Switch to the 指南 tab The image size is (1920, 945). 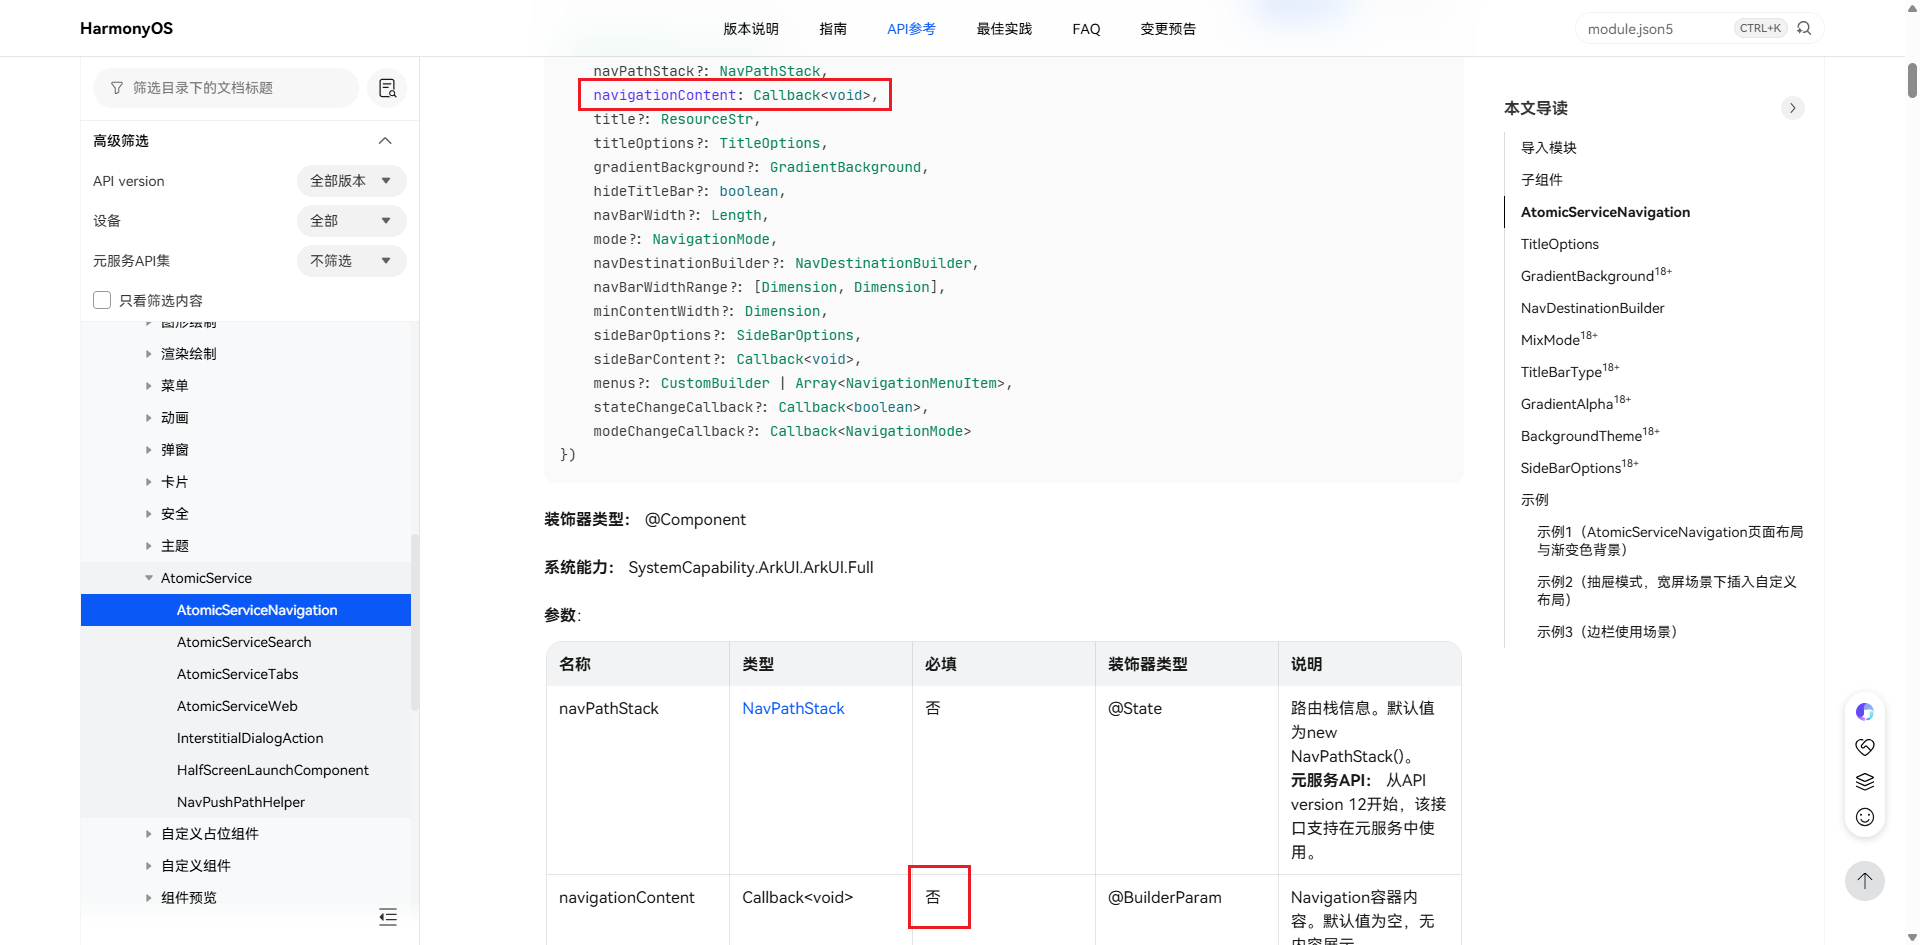click(833, 29)
